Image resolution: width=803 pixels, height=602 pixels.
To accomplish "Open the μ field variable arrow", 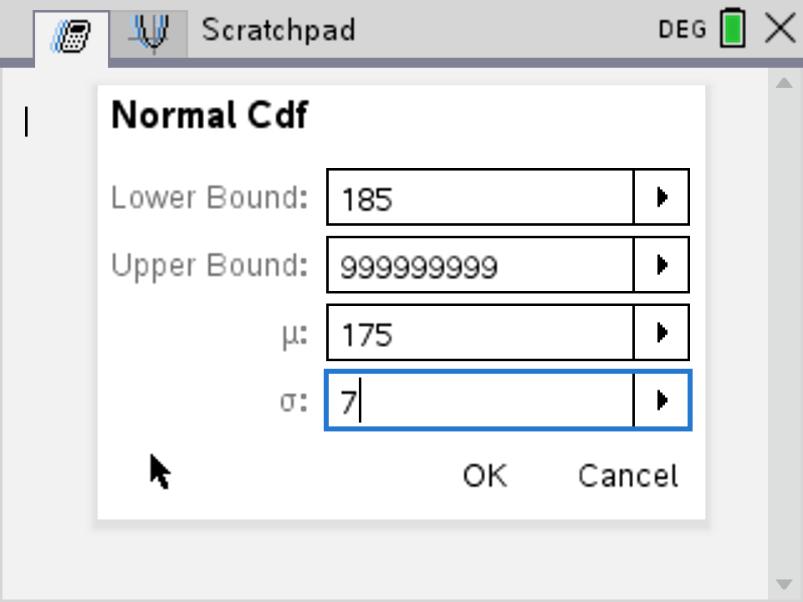I will point(661,333).
